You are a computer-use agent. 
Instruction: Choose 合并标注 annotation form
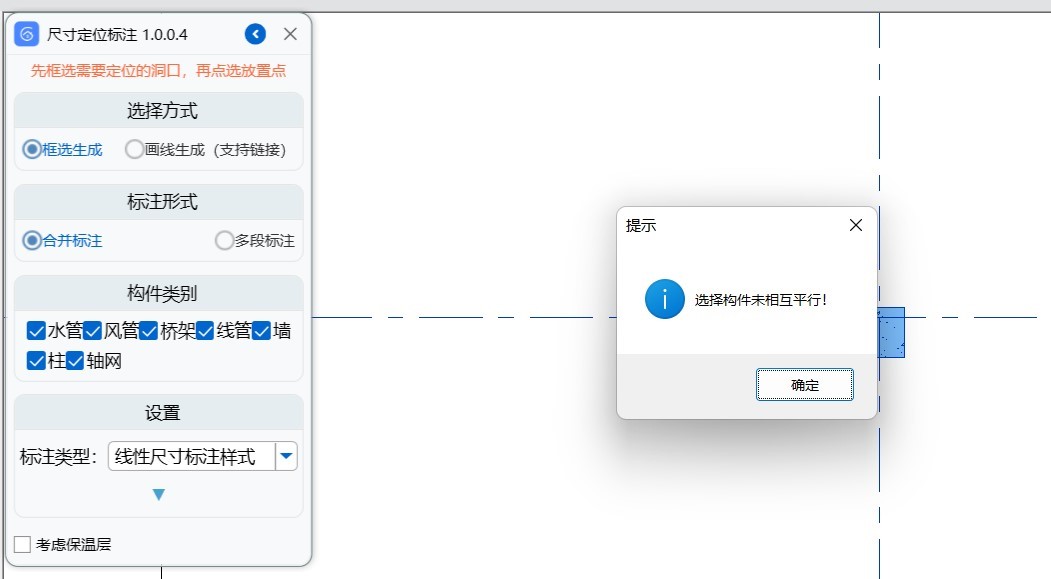[x=33, y=241]
